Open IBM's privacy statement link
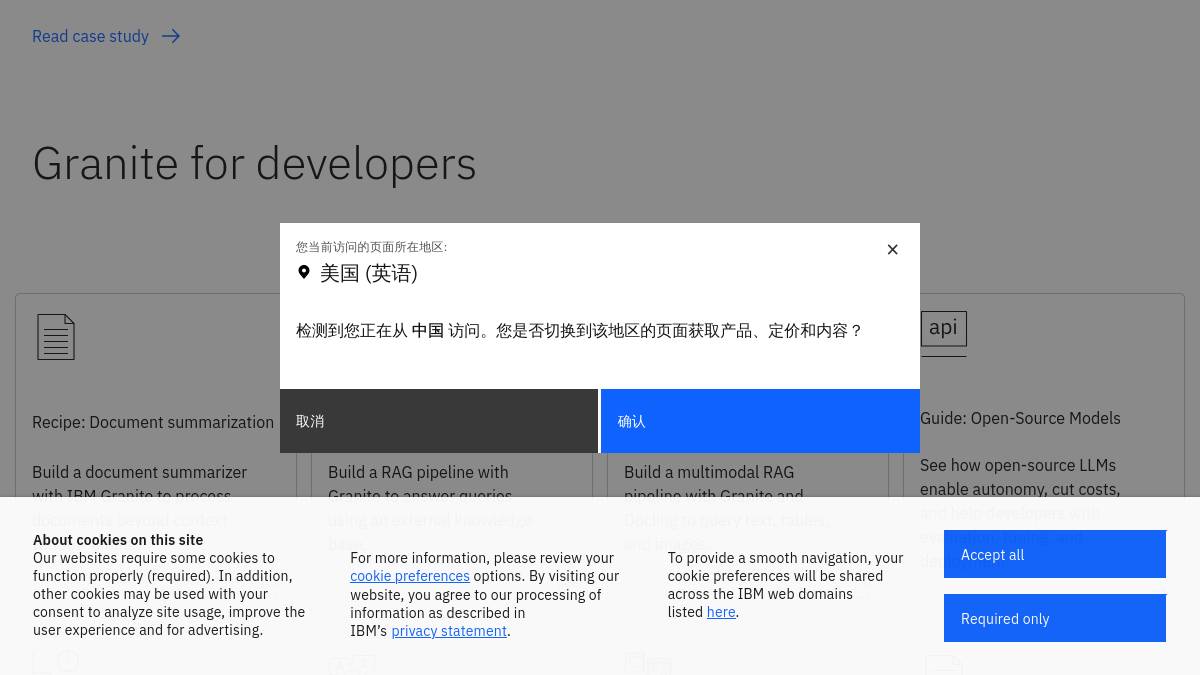Image resolution: width=1200 pixels, height=675 pixels. 449,631
